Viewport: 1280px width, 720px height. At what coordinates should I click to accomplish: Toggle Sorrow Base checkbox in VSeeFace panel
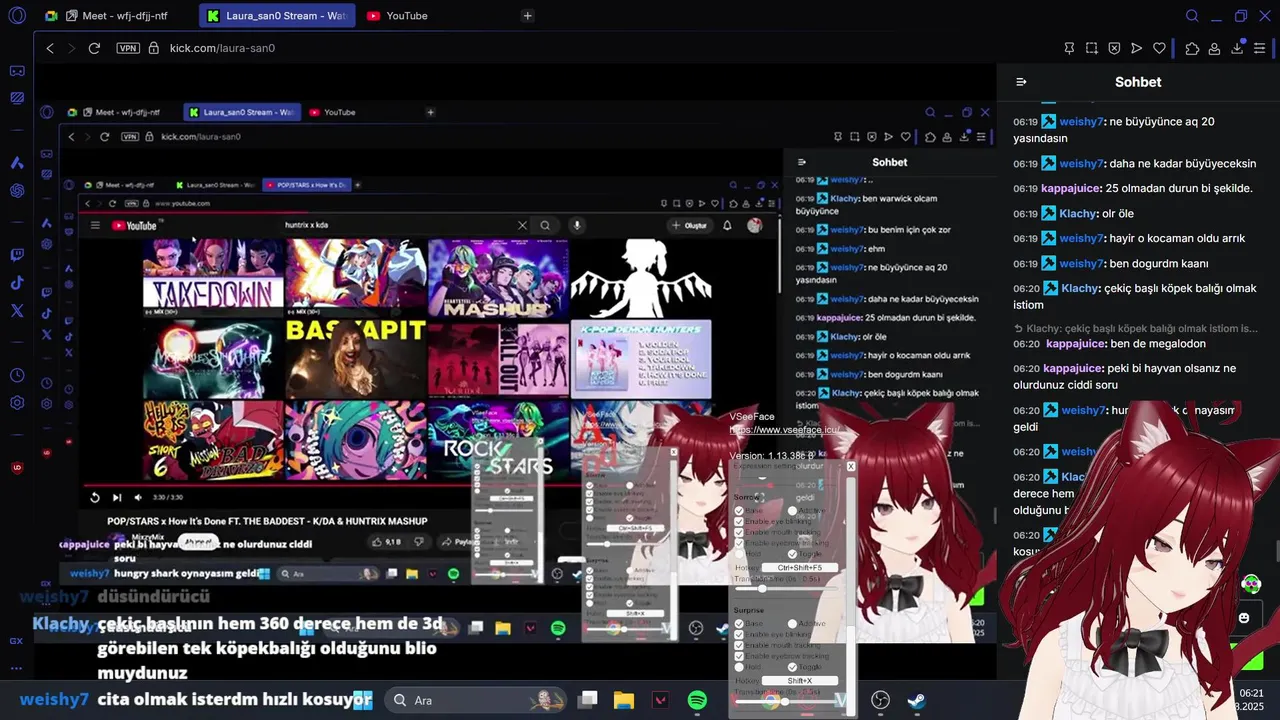(x=739, y=511)
